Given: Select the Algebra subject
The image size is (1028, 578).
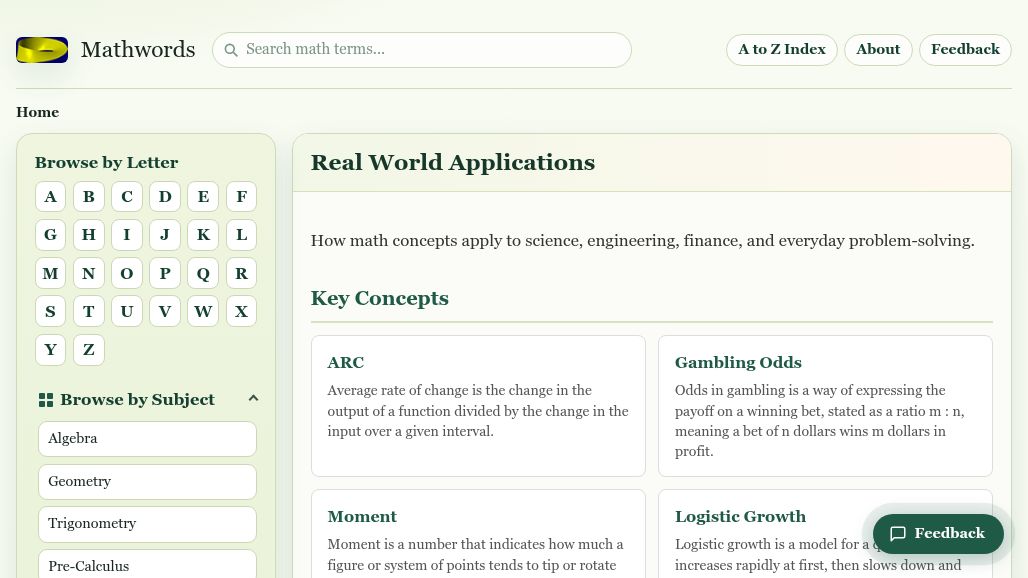Looking at the screenshot, I should 147,439.
